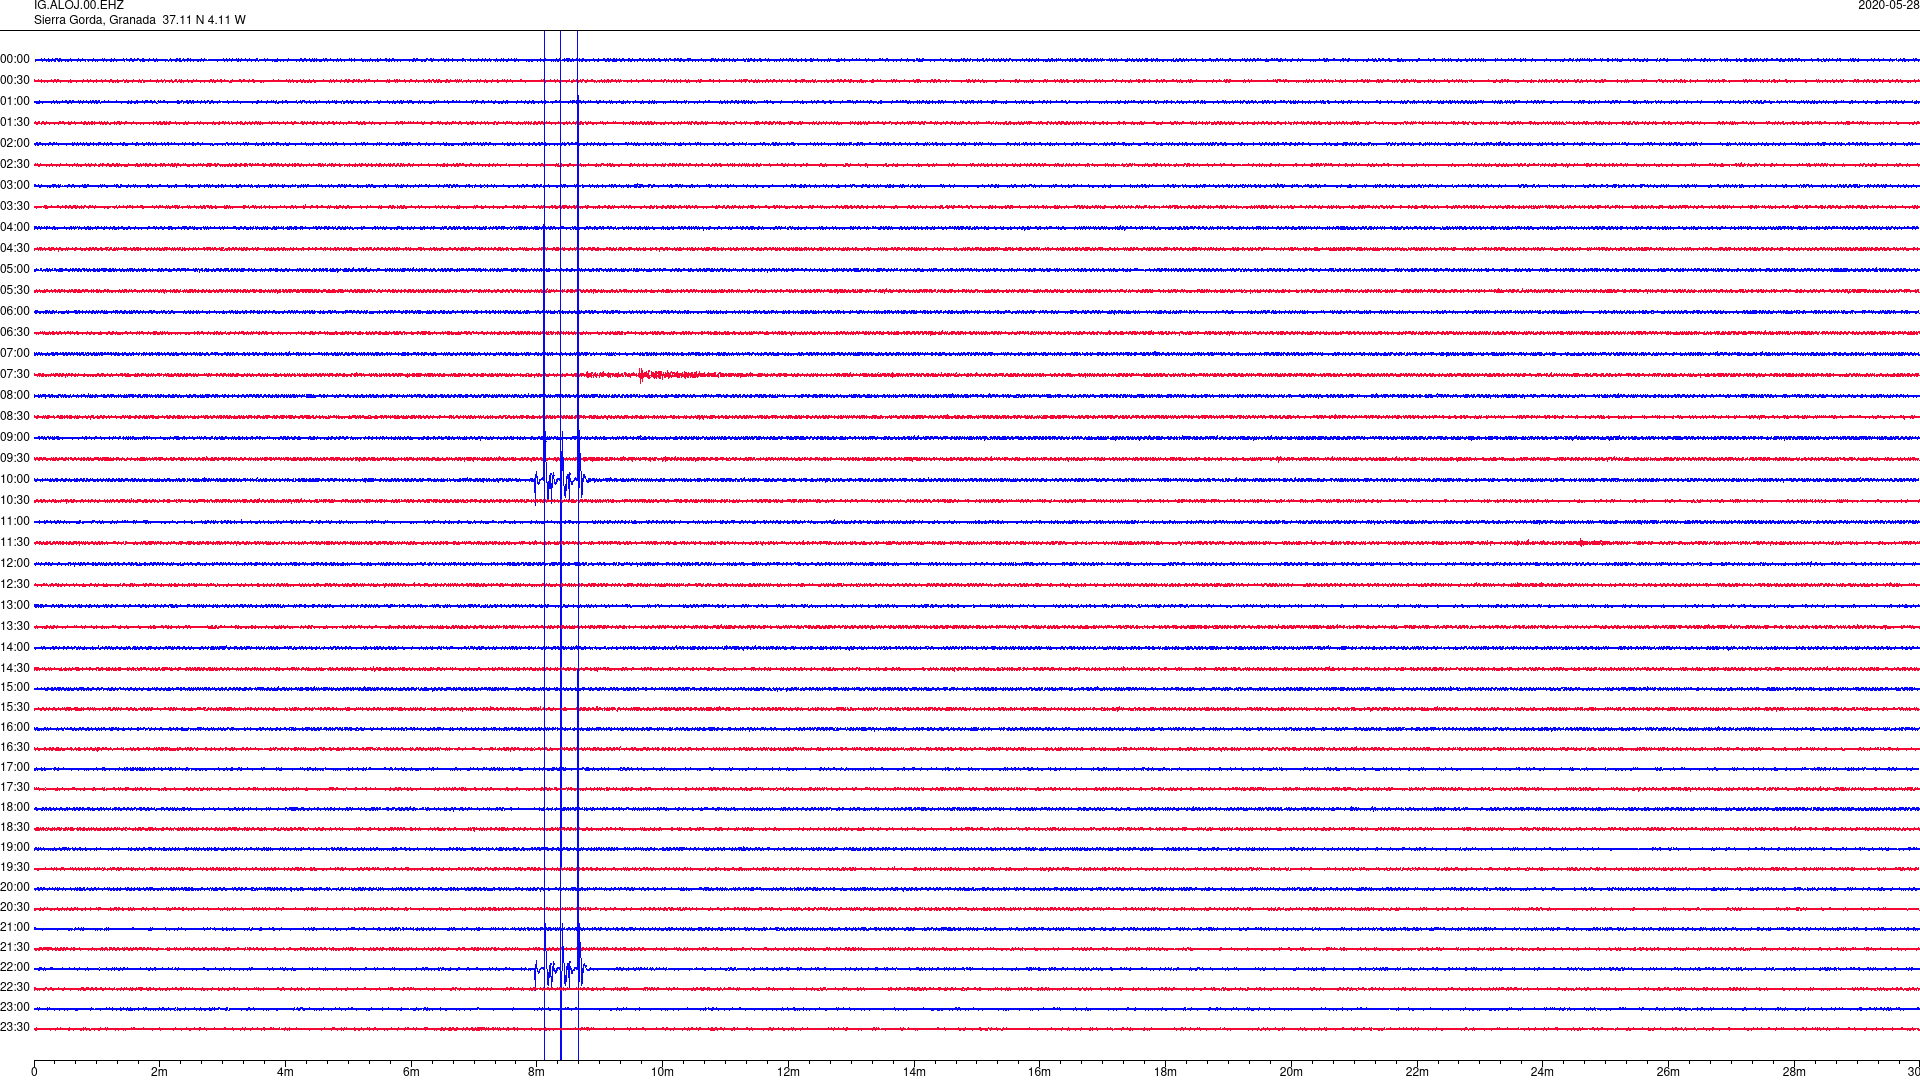
Task: Select the 05:00 trace label
Action: click(x=15, y=270)
